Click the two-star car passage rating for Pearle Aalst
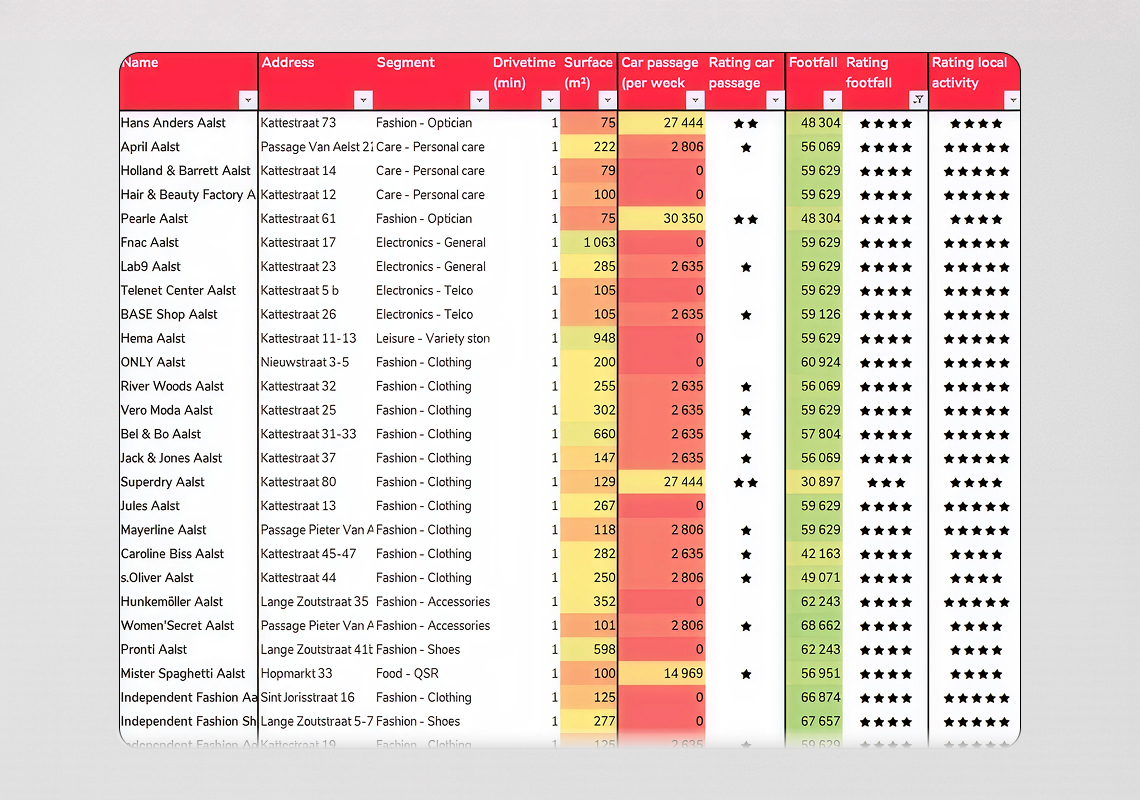This screenshot has width=1140, height=800. [745, 219]
